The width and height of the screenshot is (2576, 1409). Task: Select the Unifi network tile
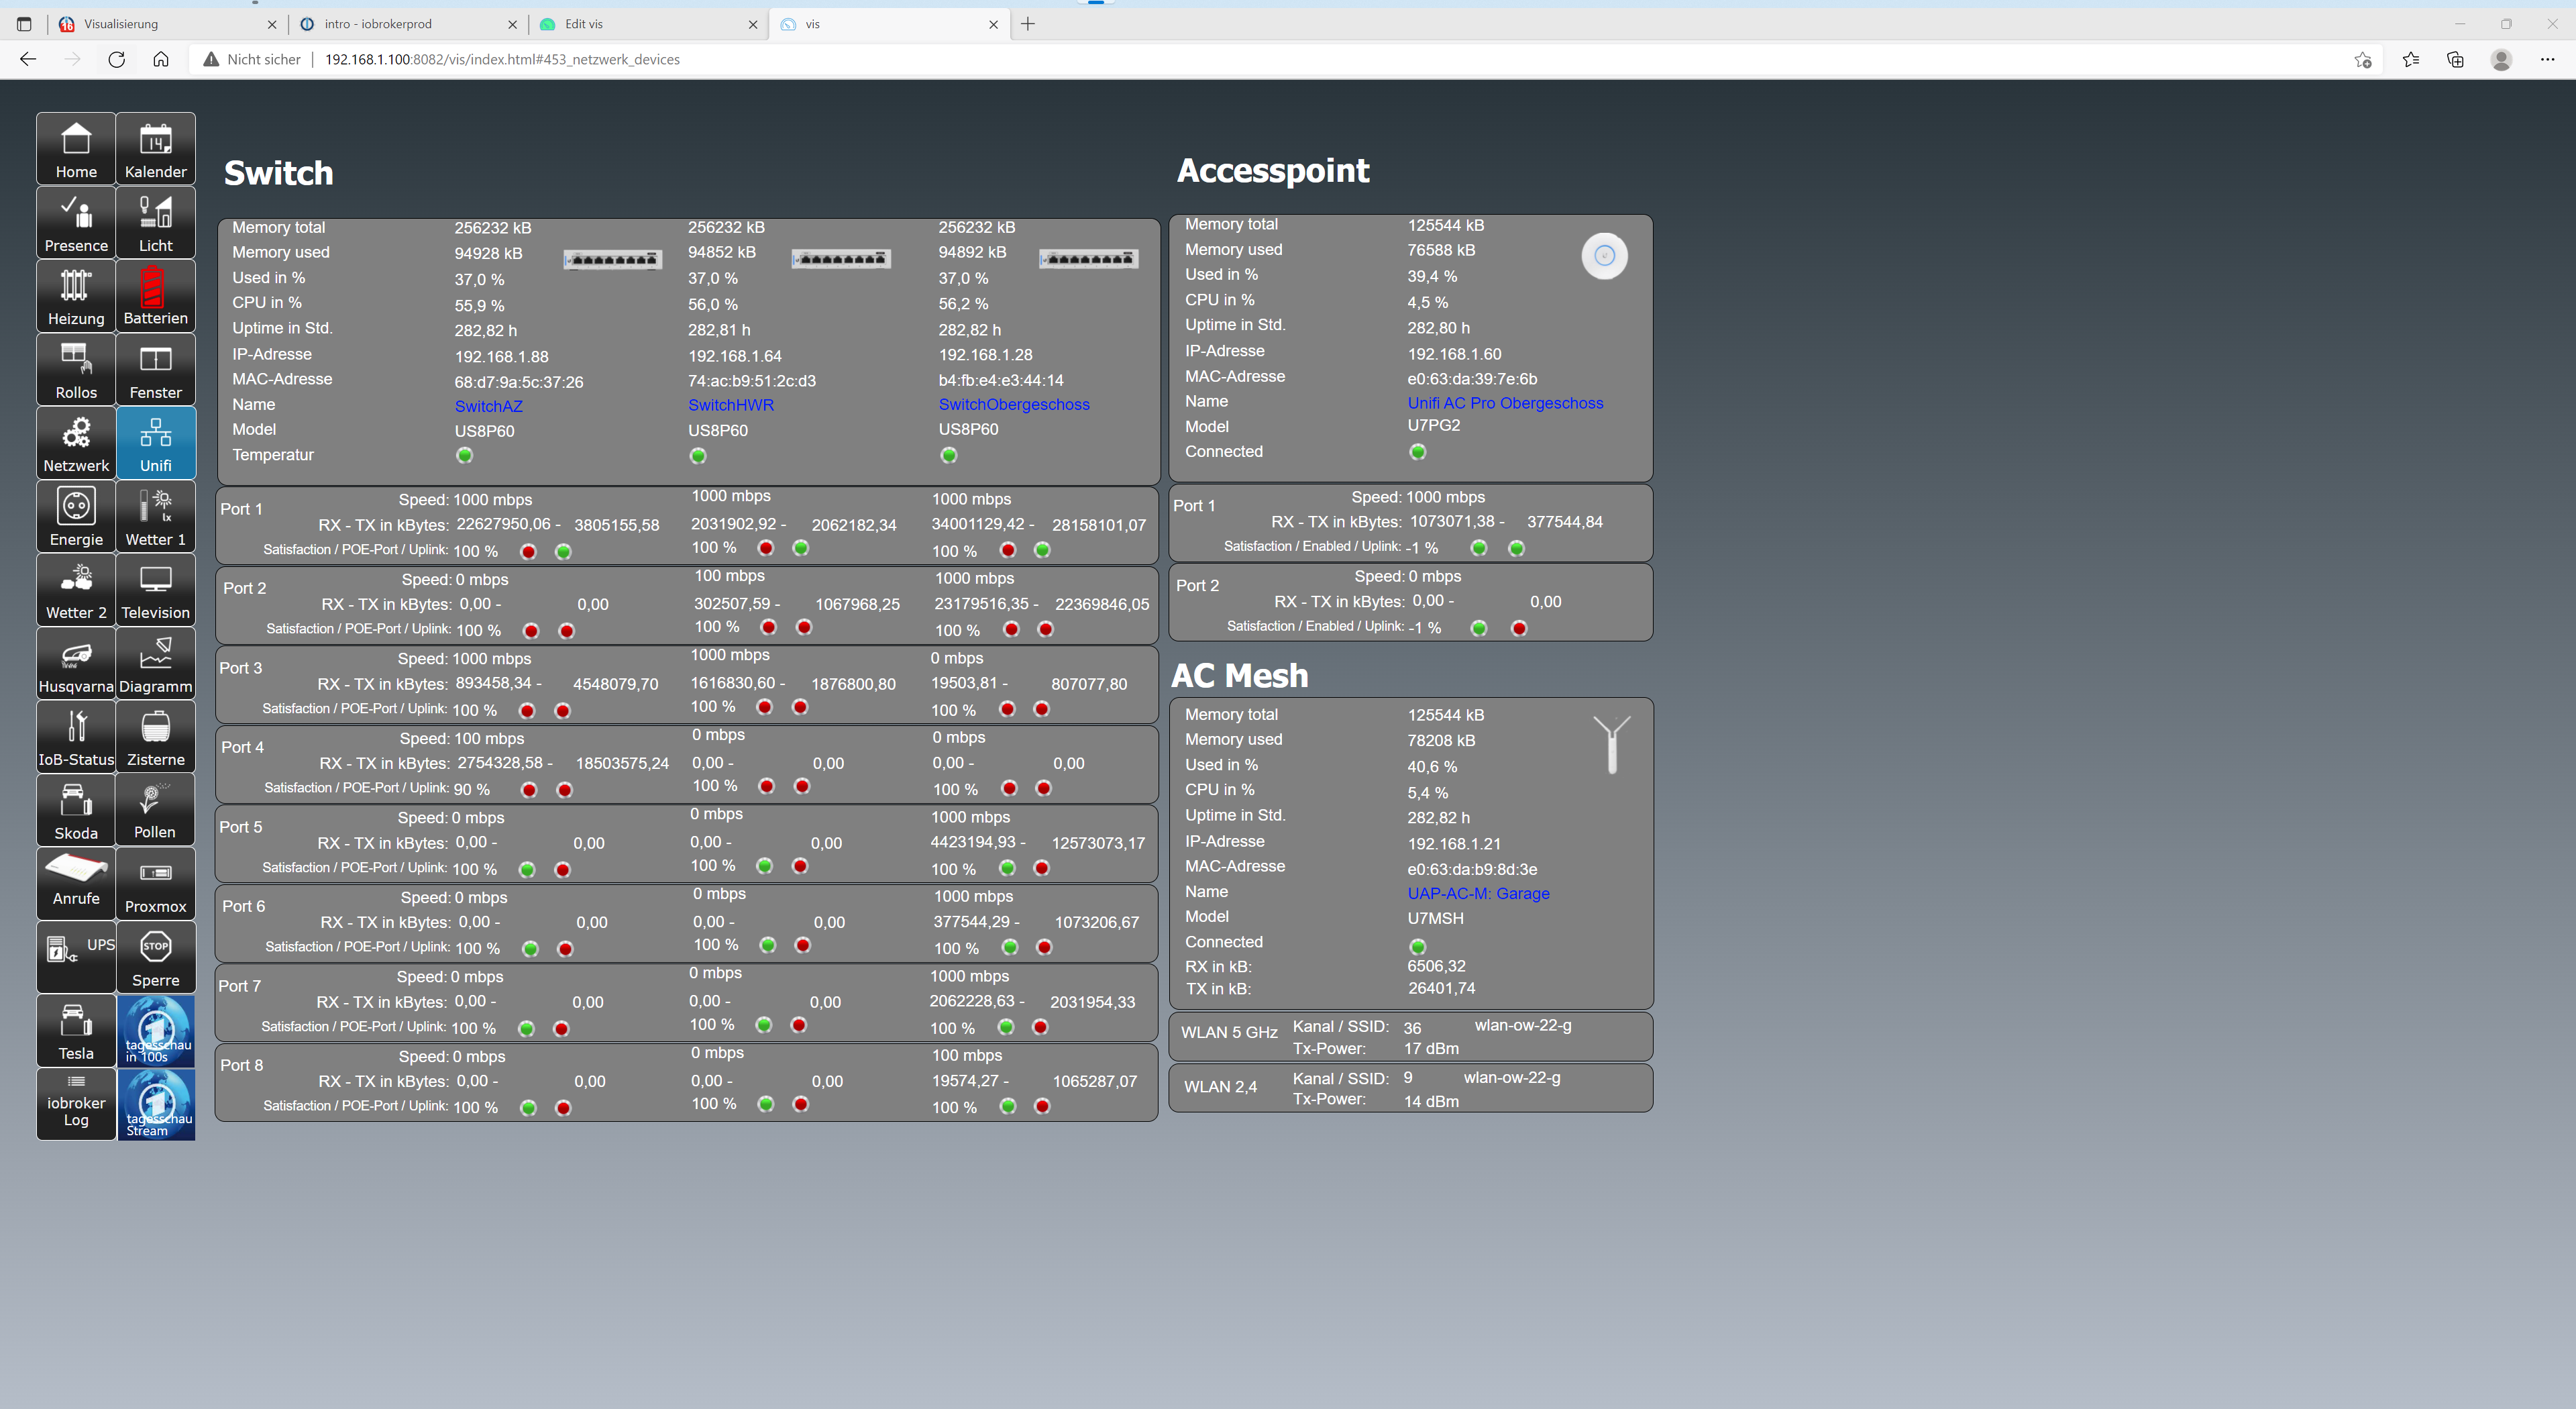point(155,443)
